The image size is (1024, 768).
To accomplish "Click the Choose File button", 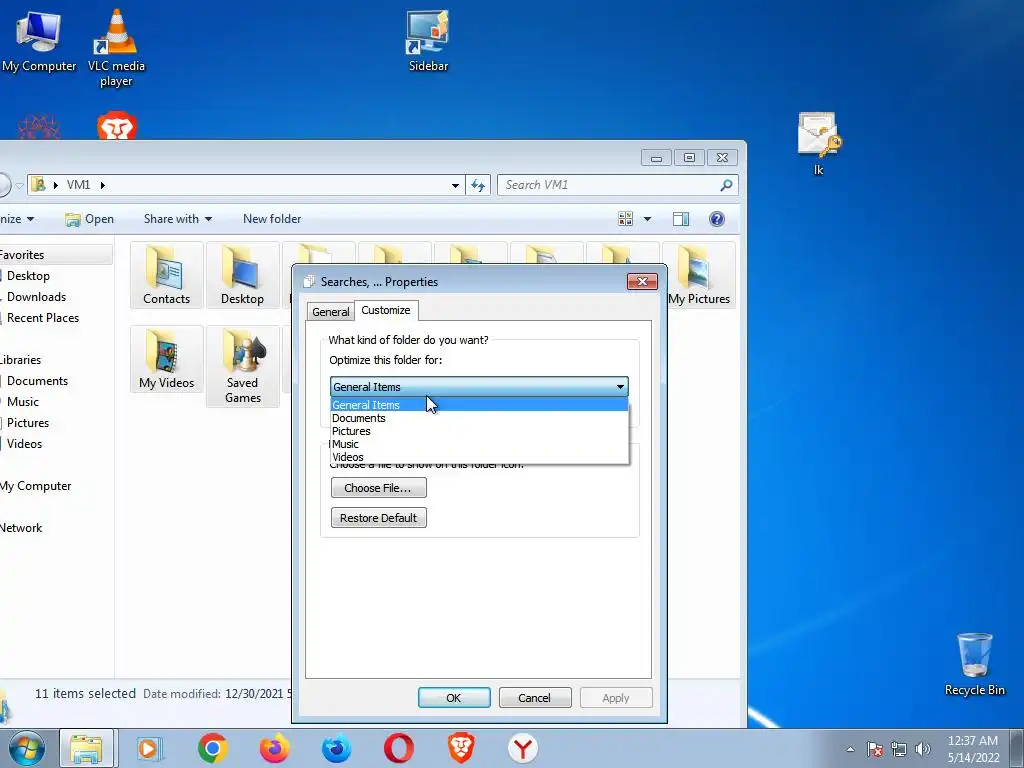I will pyautogui.click(x=379, y=488).
